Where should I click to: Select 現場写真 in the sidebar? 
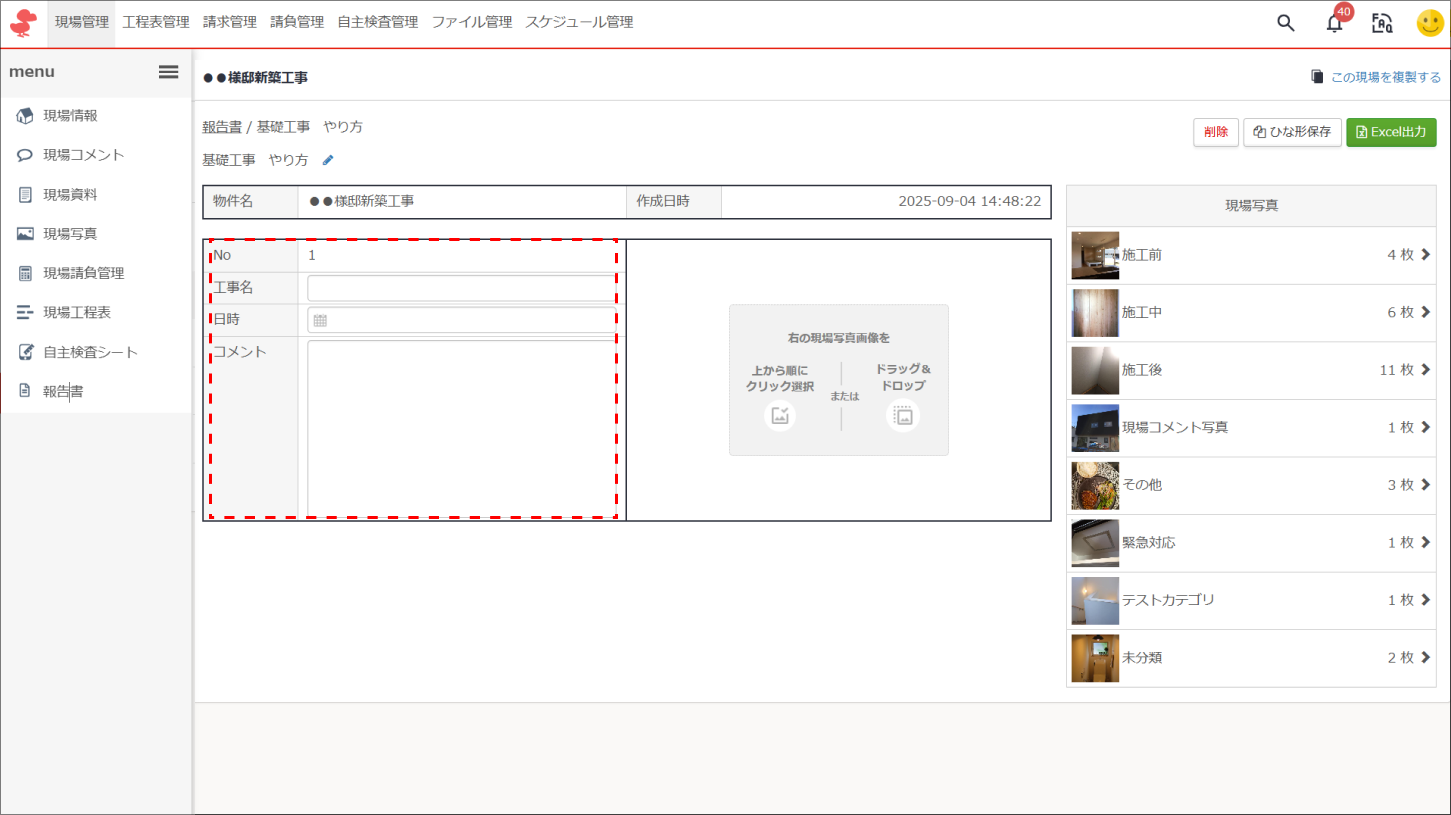click(x=70, y=233)
